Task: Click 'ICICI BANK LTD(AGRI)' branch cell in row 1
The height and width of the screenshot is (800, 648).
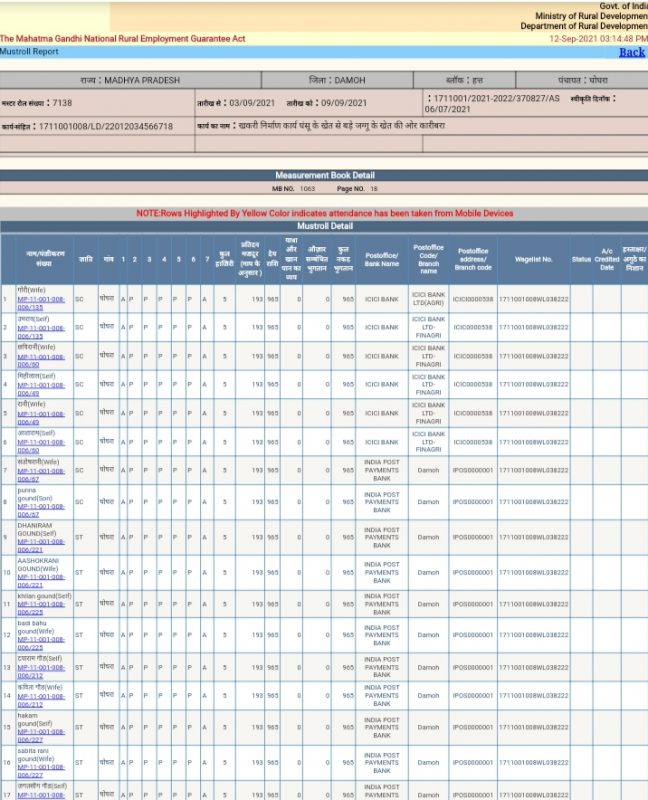Action: tap(429, 299)
